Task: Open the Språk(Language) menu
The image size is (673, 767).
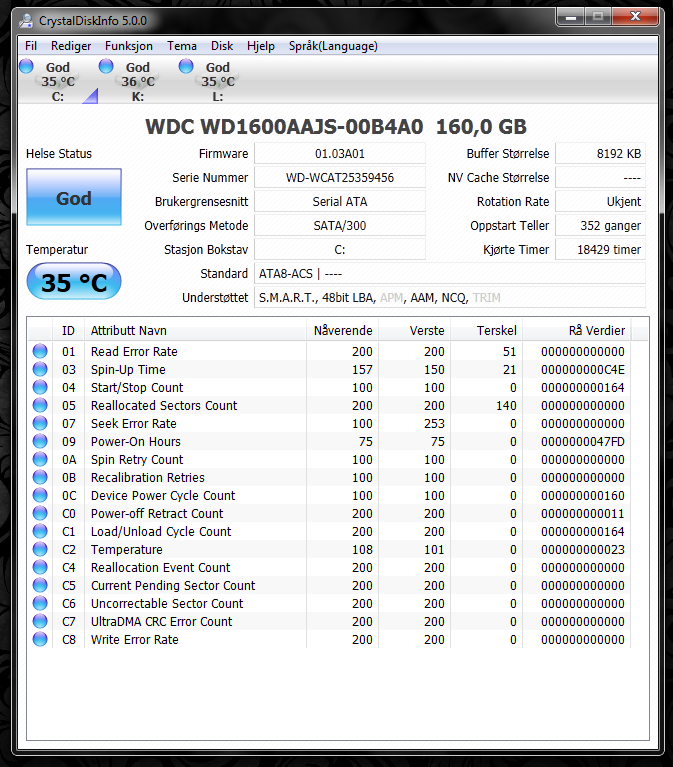Action: [x=333, y=46]
